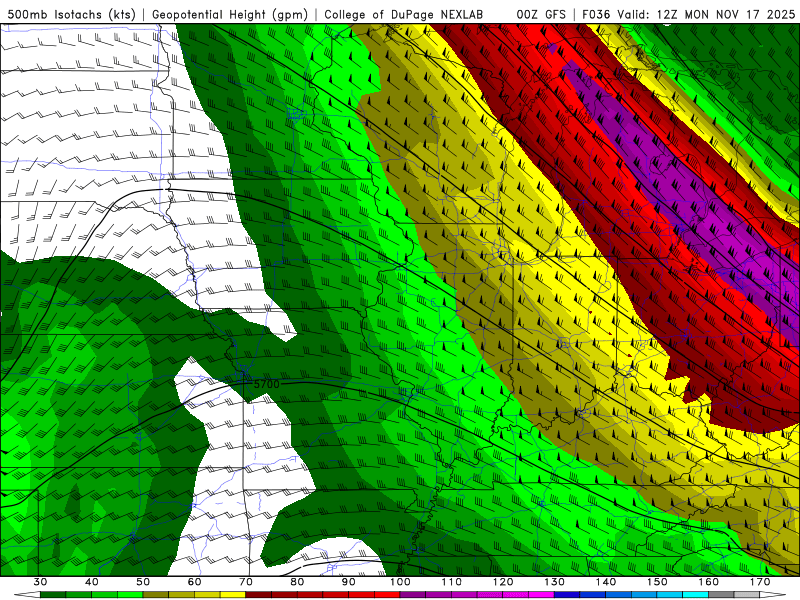This screenshot has width=800, height=600.
Task: Click the cyan swatch left of 160
Action: click(696, 596)
